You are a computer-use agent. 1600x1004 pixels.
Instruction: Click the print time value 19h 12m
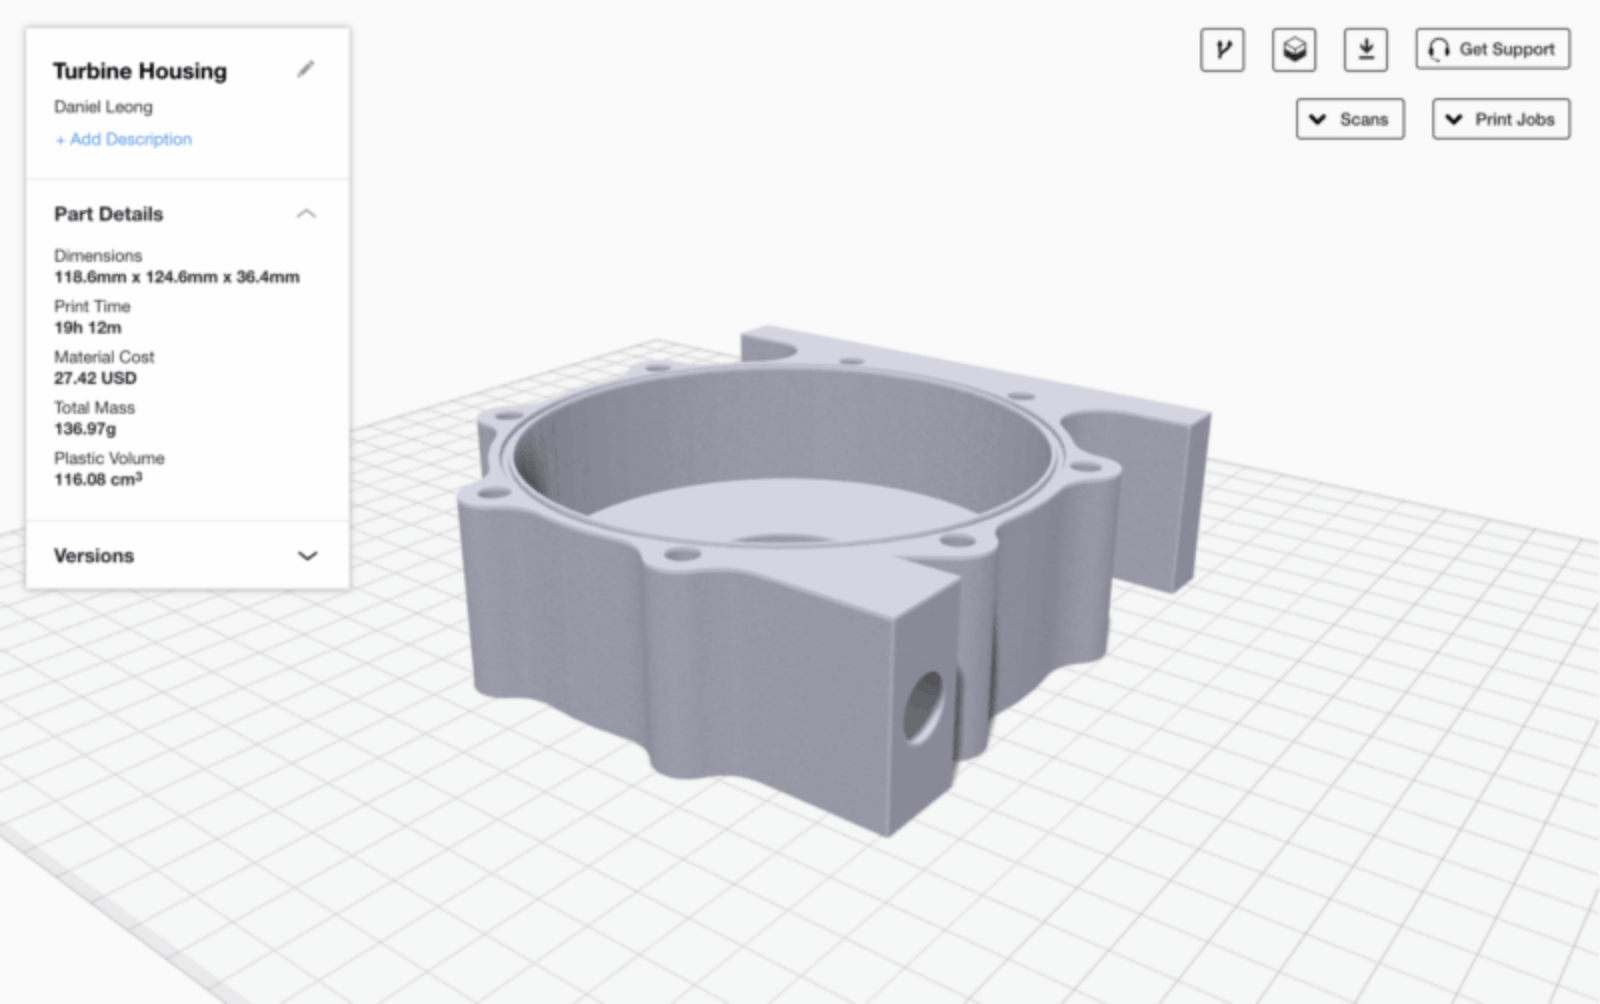click(88, 328)
